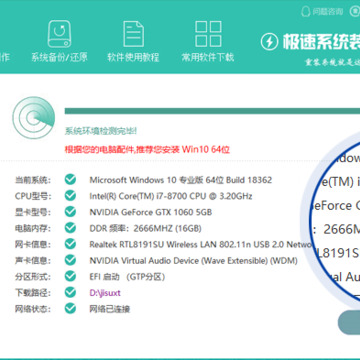
Task: Click the checkmark icon beside 当前系统
Action: tap(70, 180)
